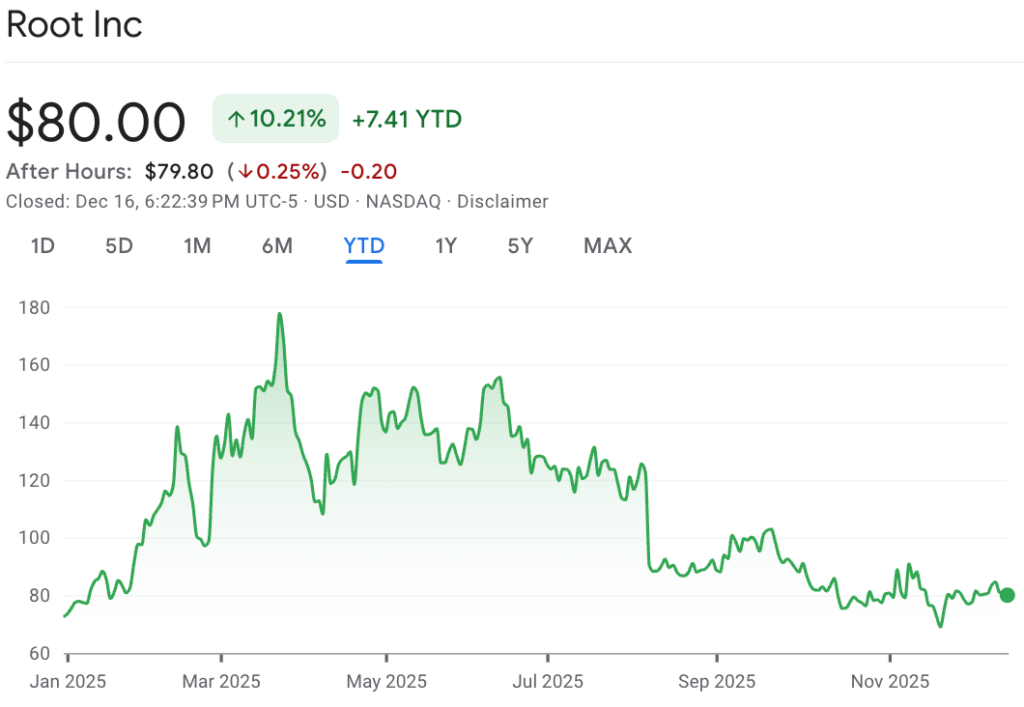Click the red down arrow for after hours
1024x707 pixels.
coord(245,172)
